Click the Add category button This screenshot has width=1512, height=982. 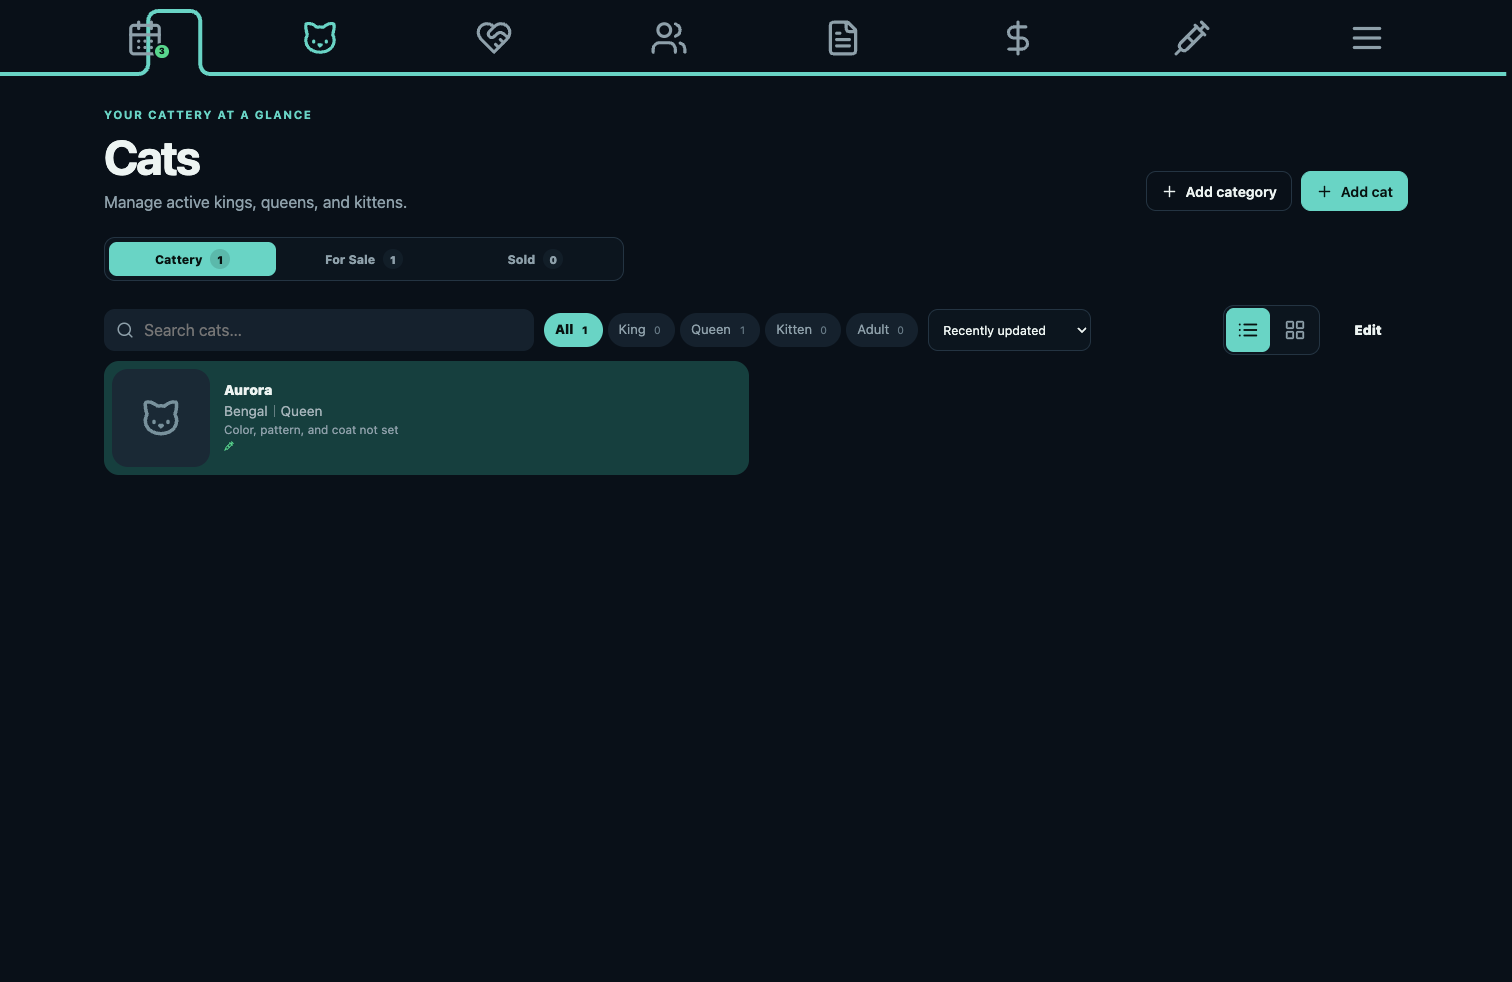[1219, 191]
